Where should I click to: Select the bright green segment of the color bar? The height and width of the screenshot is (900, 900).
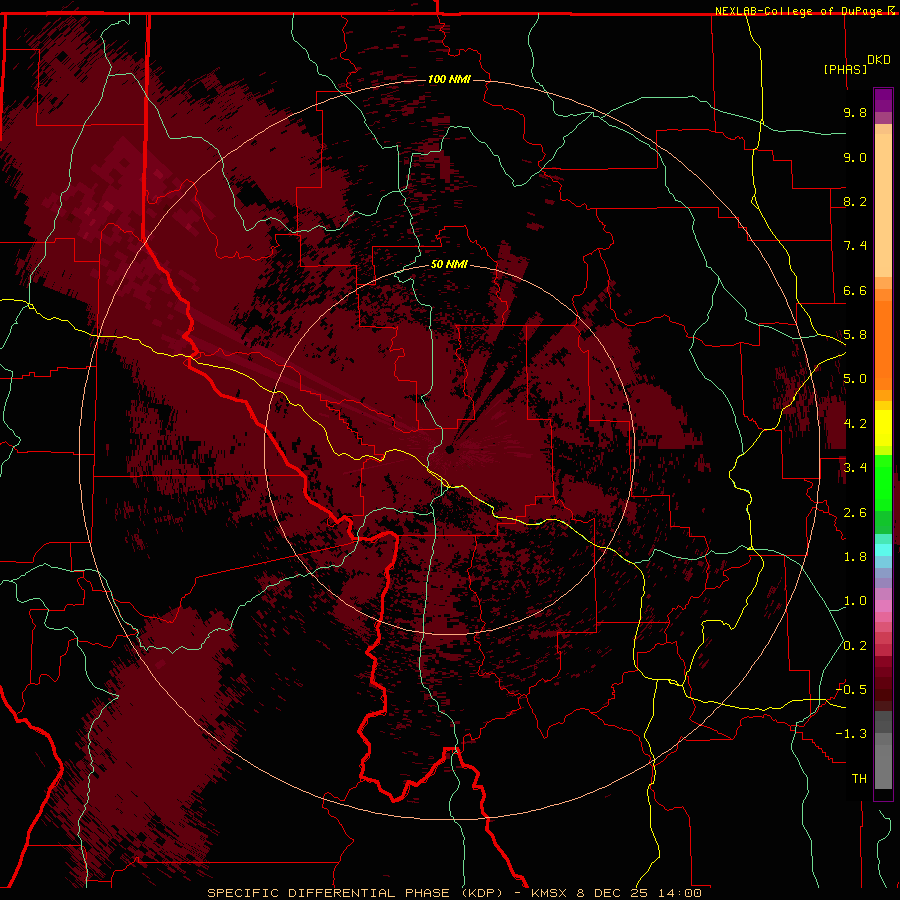pyautogui.click(x=883, y=482)
